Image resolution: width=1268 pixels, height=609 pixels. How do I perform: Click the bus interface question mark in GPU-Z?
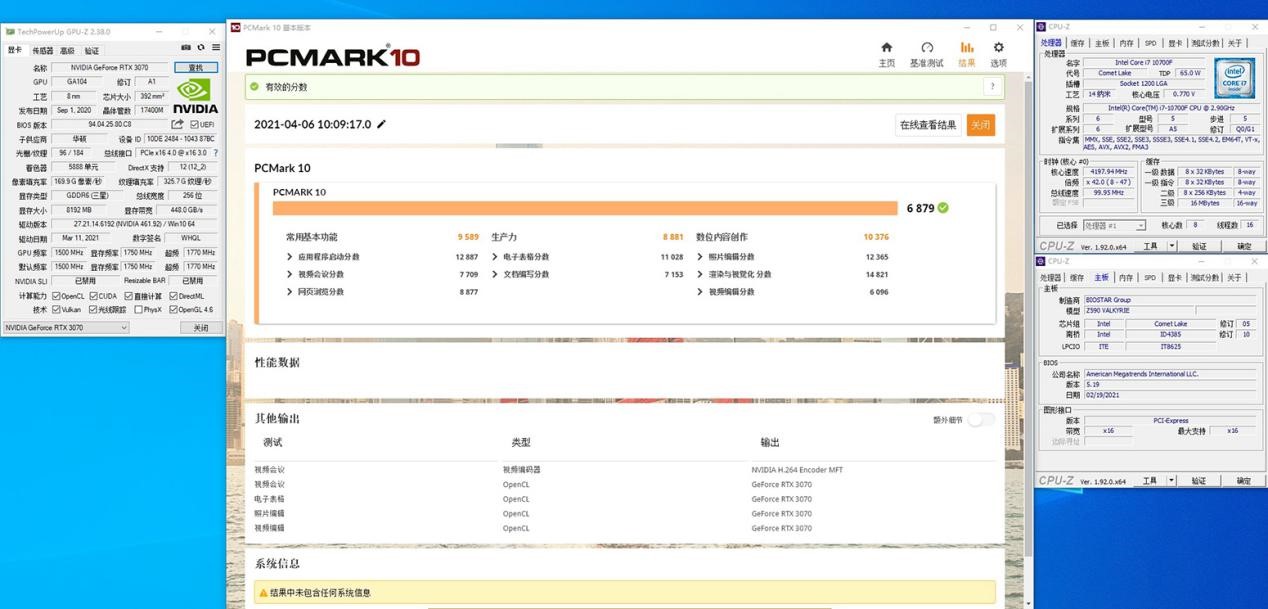tap(215, 153)
